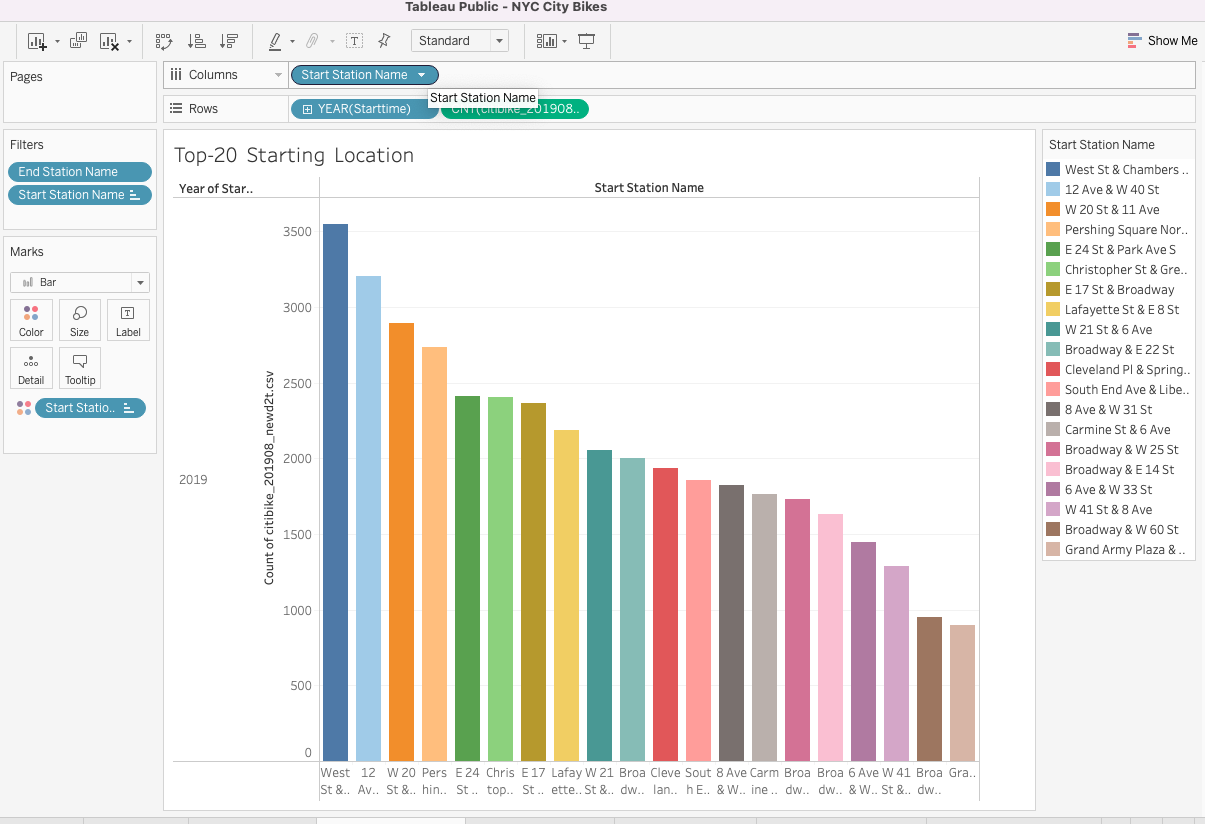
Task: Click the Count of citibike axis label
Action: pos(269,477)
